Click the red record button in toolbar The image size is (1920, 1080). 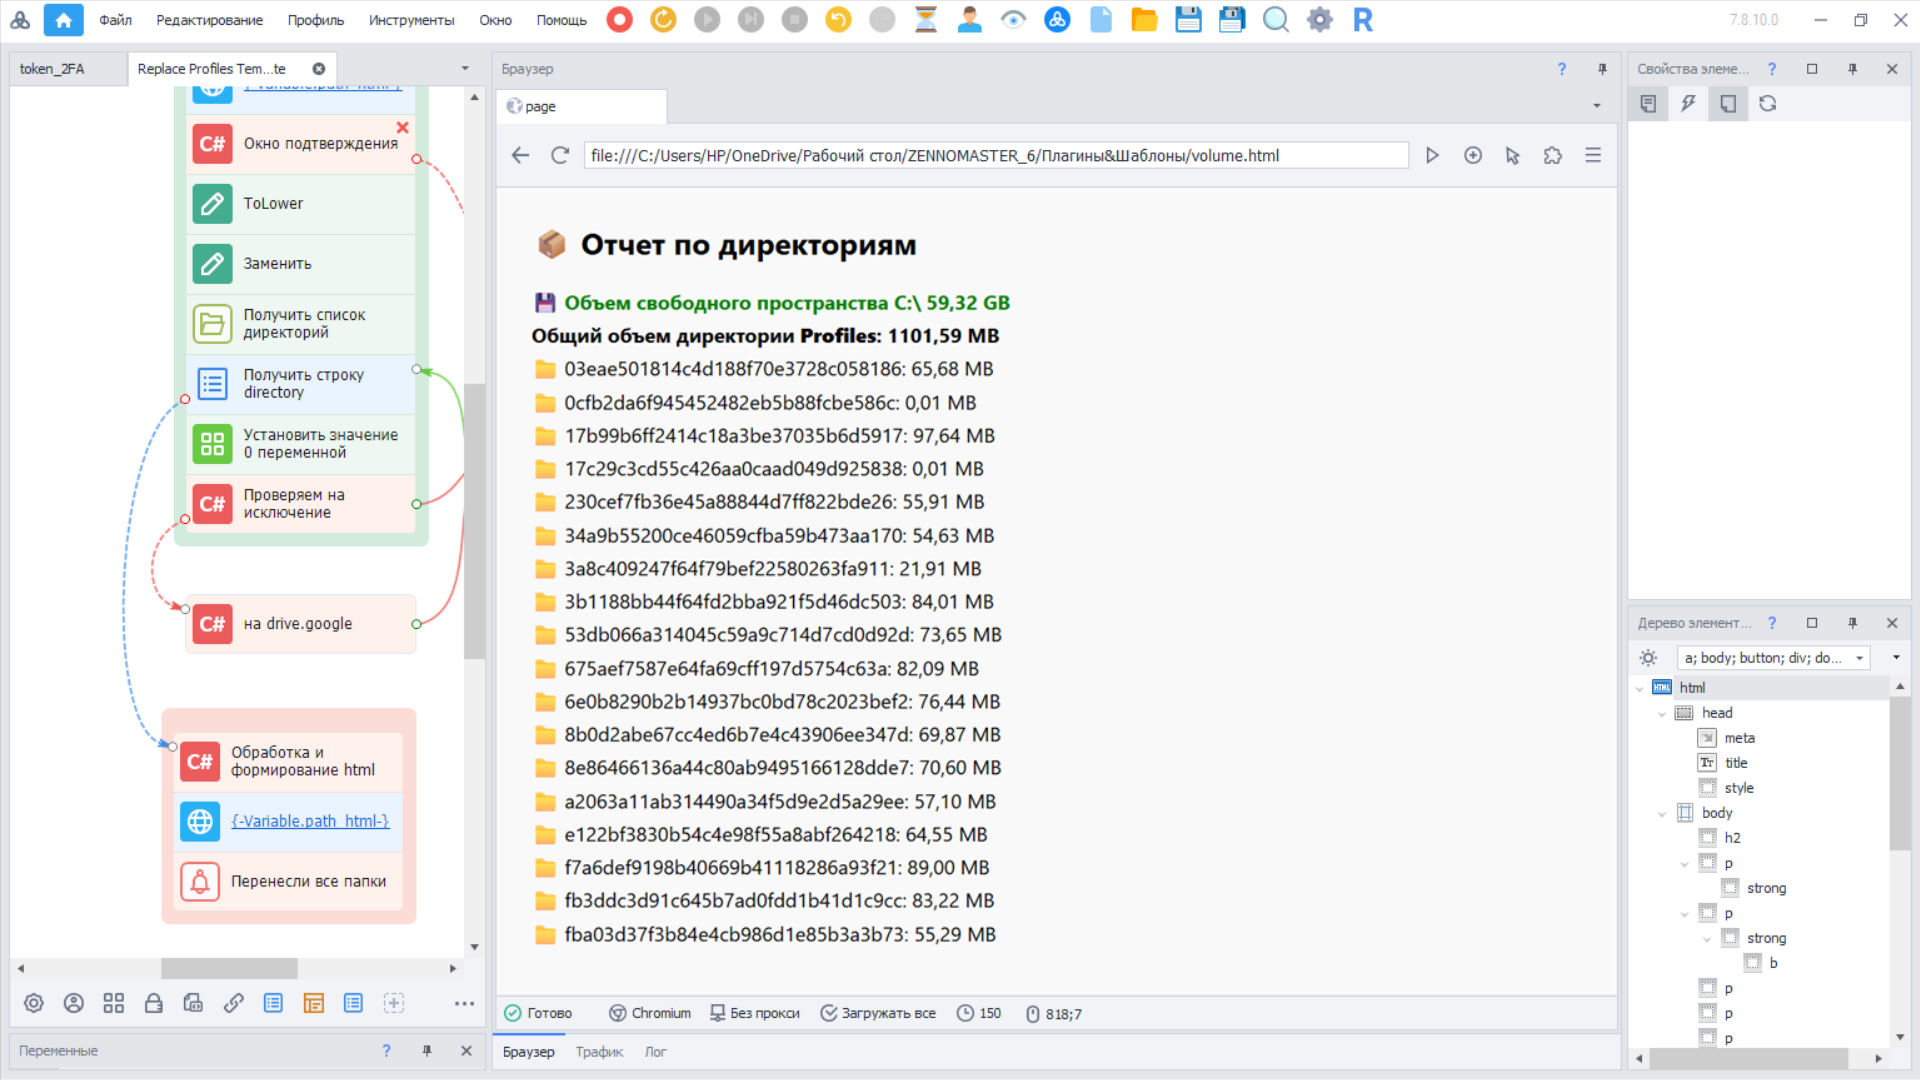point(620,20)
